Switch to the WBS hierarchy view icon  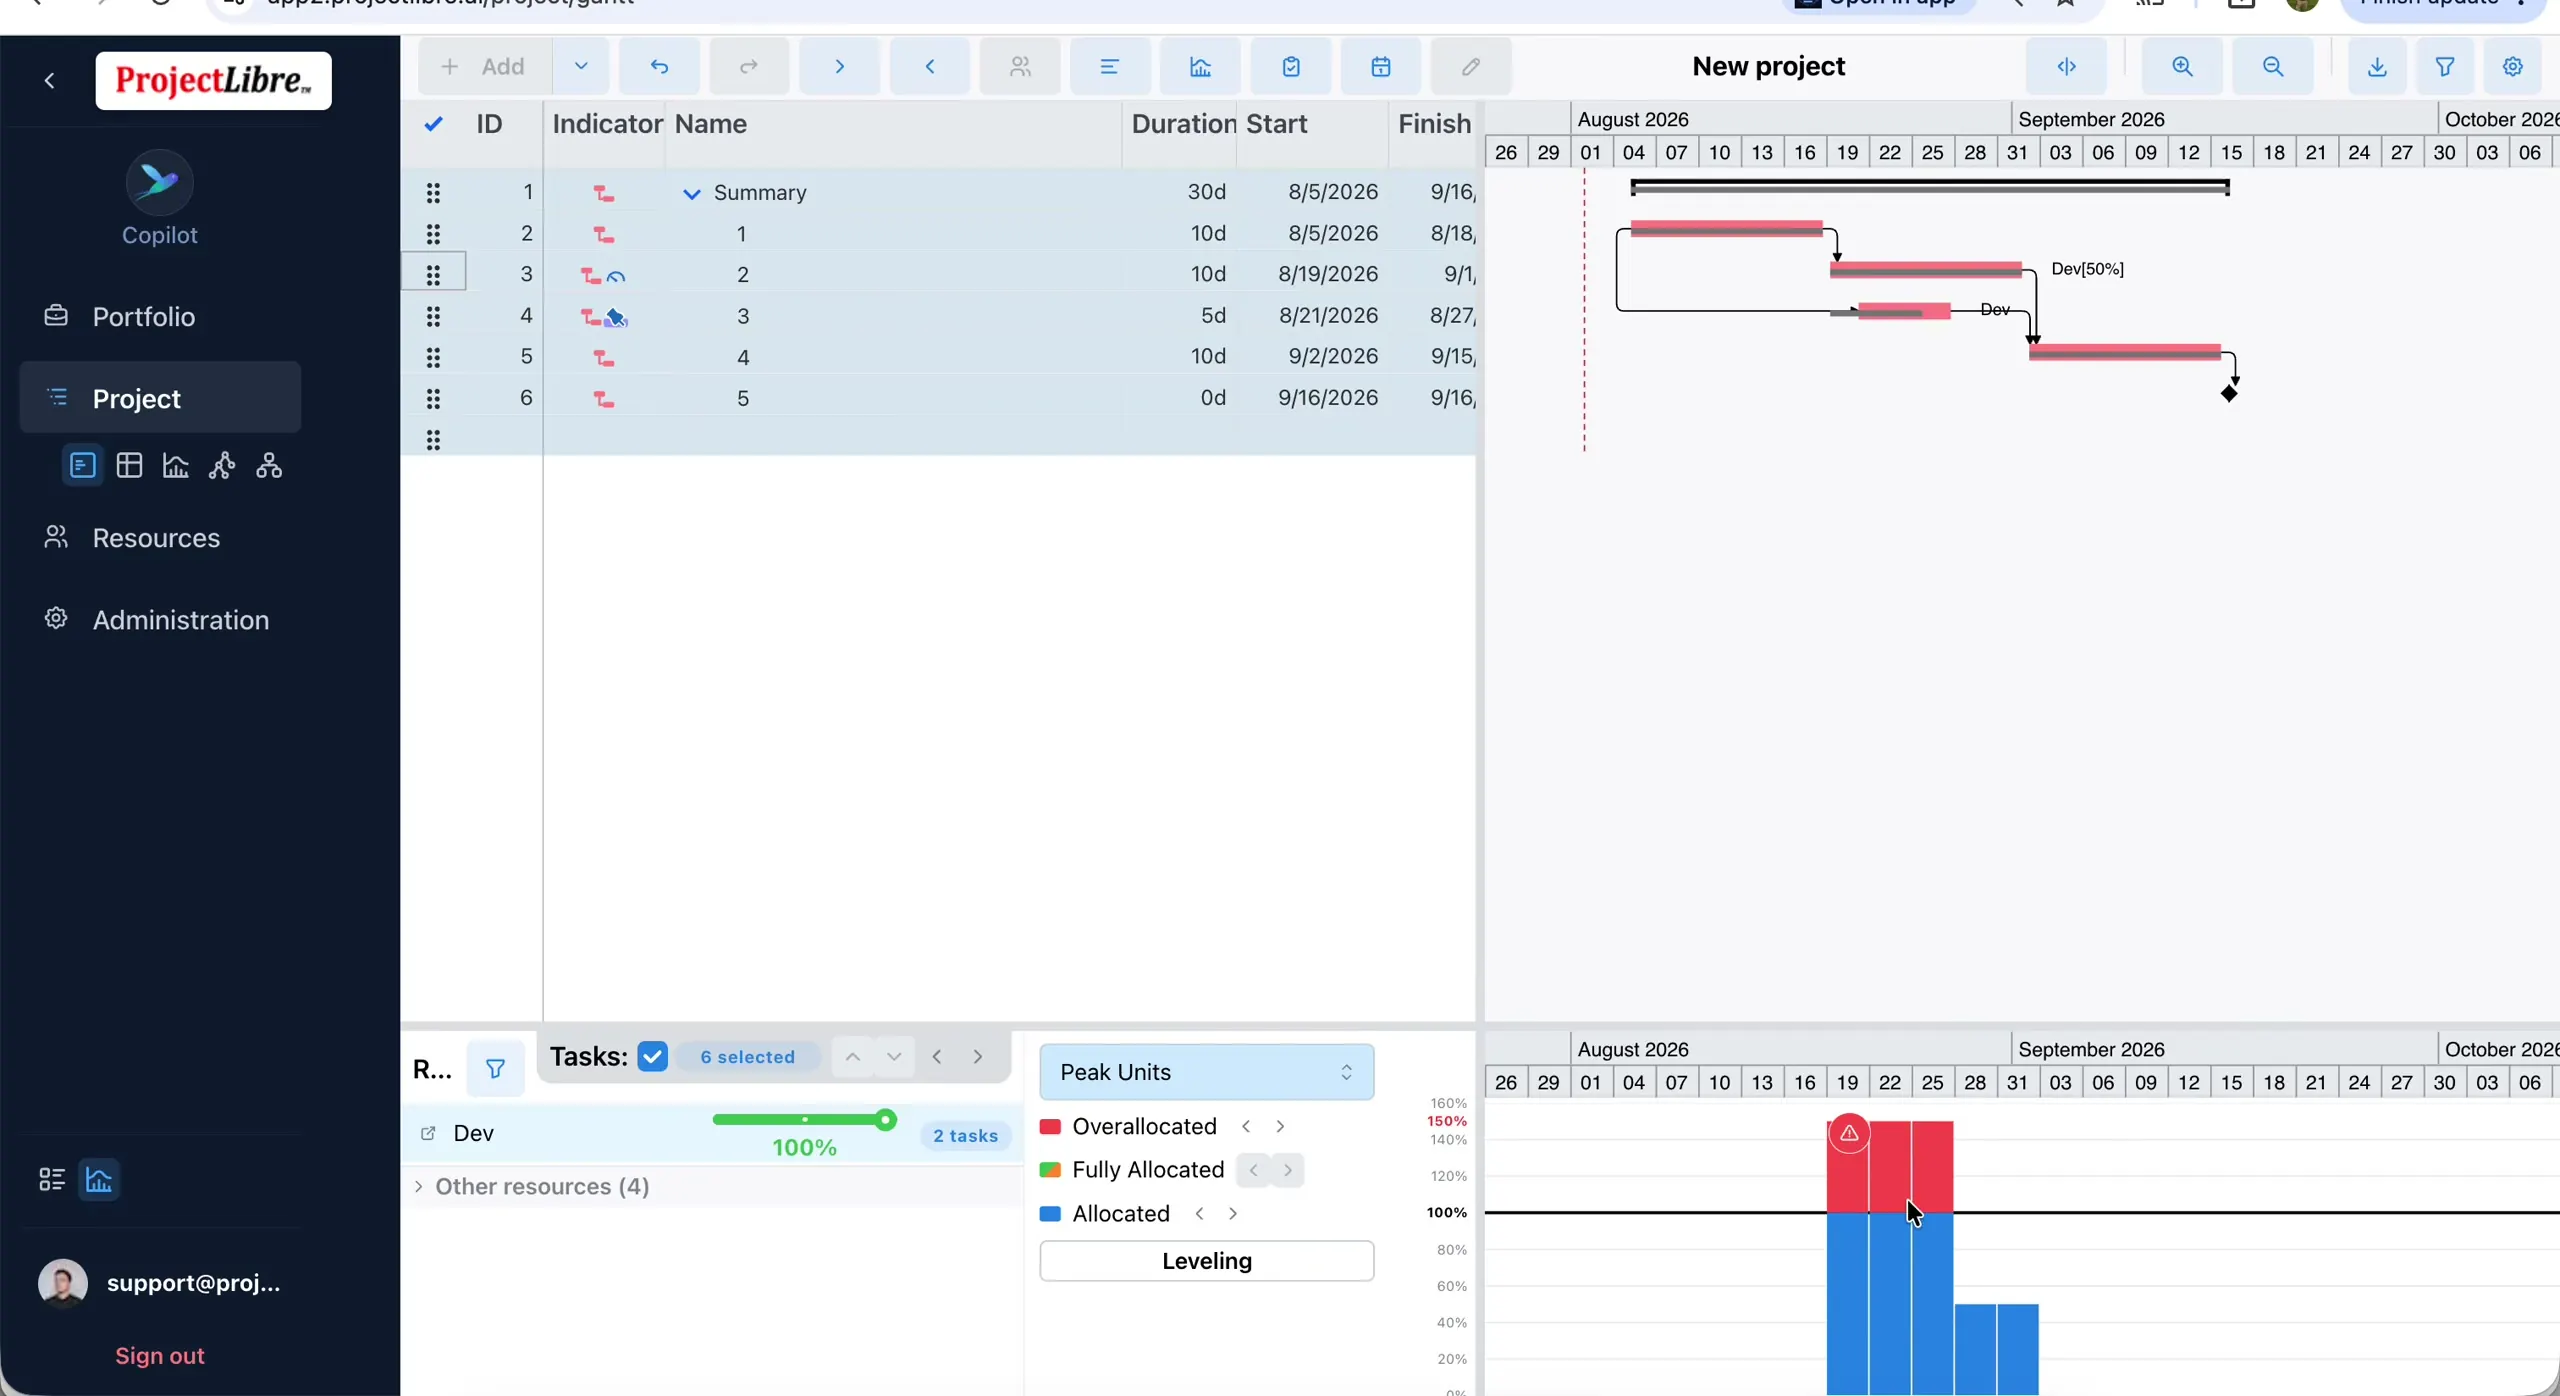point(269,466)
